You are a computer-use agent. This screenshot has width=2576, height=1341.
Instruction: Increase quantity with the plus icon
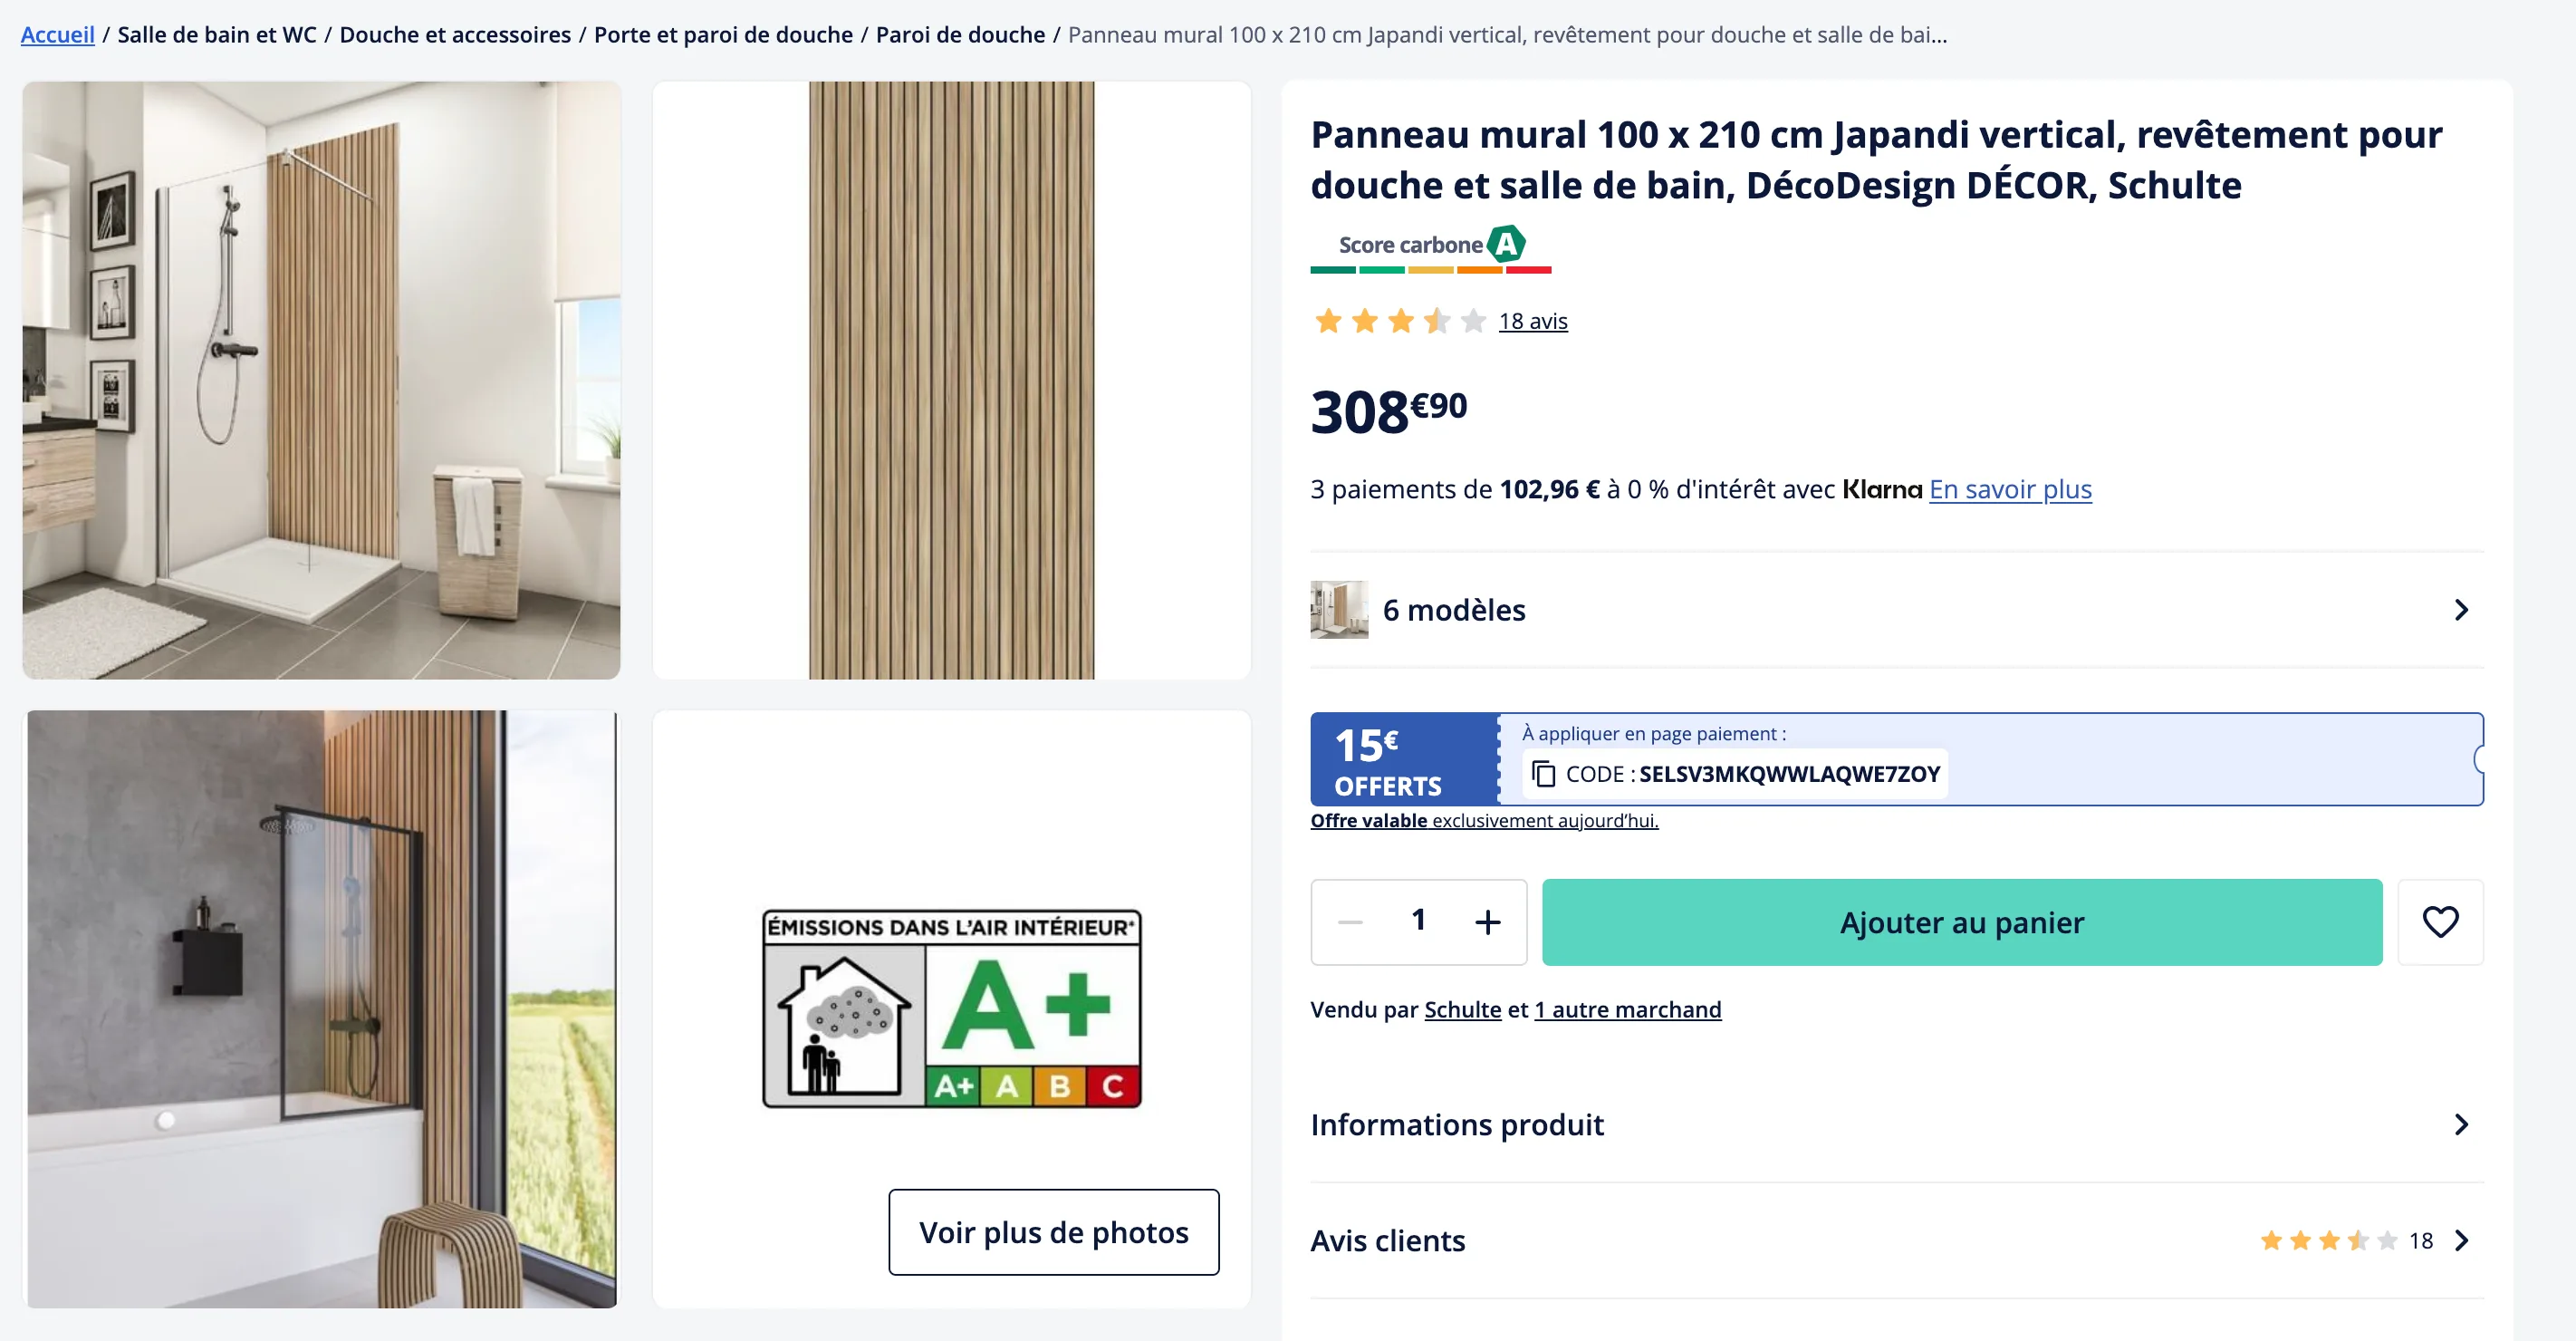coord(1488,921)
